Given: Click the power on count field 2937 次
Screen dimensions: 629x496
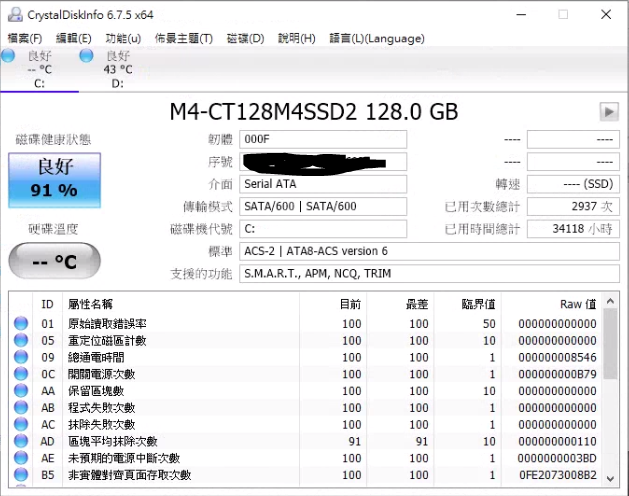Looking at the screenshot, I should tap(573, 206).
